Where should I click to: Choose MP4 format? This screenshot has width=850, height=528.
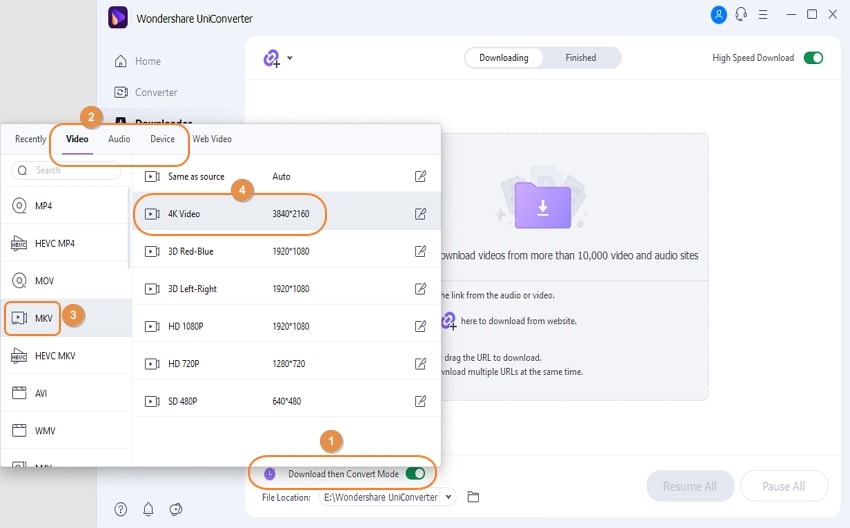(x=65, y=206)
